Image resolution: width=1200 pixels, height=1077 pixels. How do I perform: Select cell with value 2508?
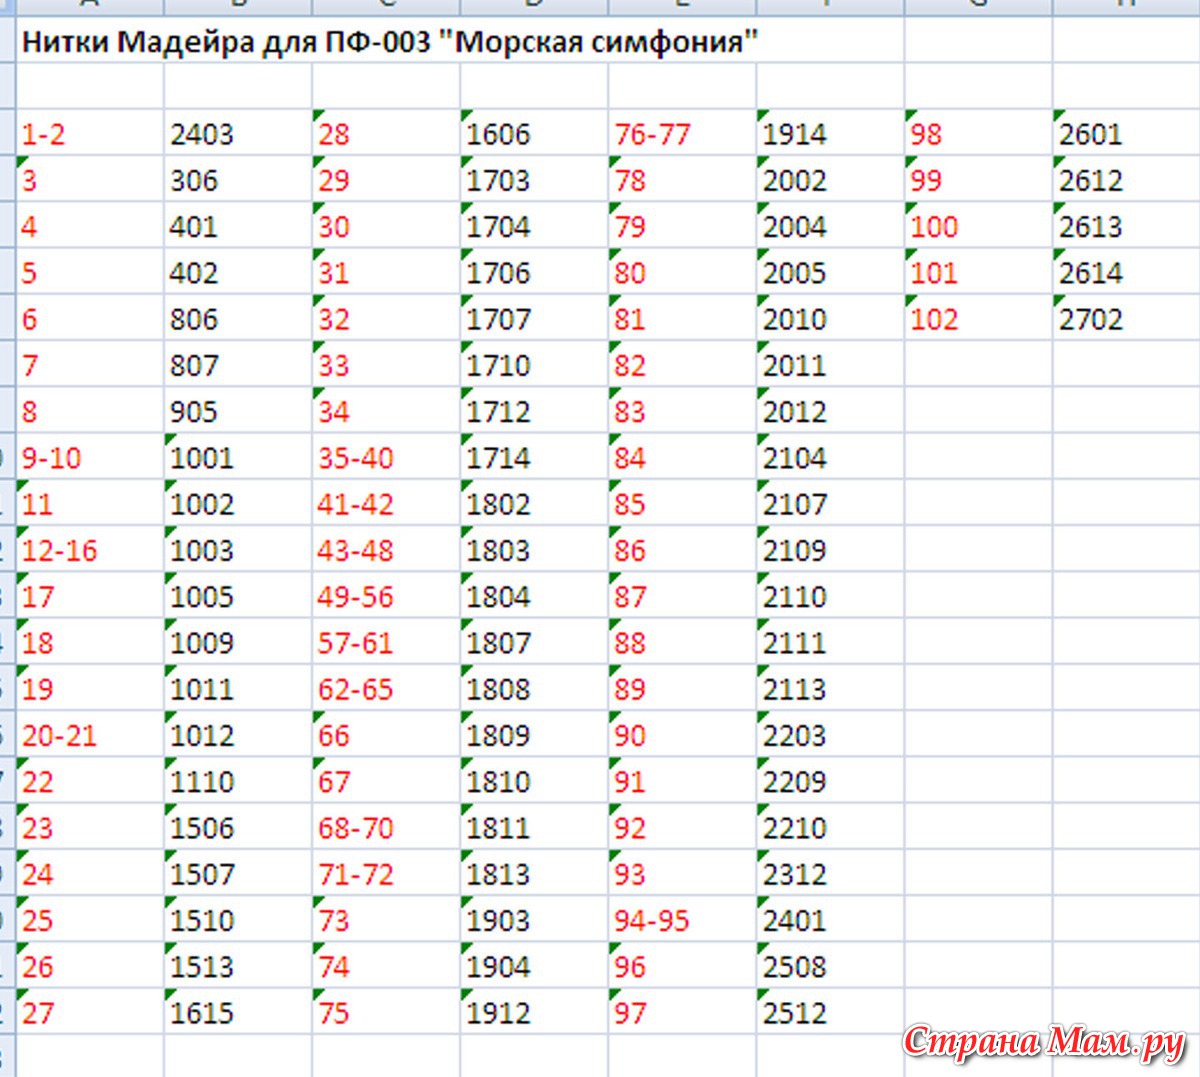coord(830,966)
